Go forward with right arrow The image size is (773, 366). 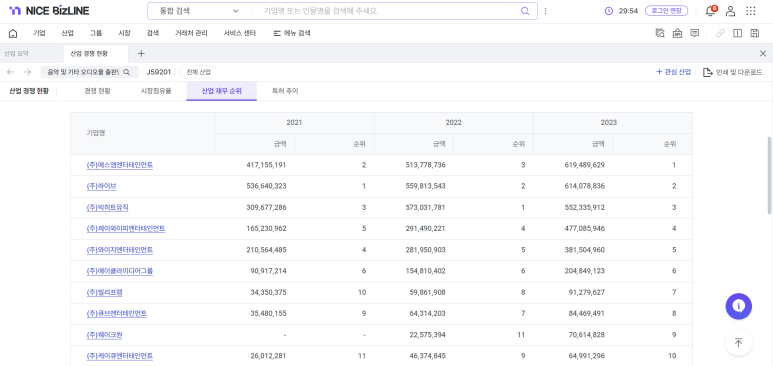[x=28, y=72]
